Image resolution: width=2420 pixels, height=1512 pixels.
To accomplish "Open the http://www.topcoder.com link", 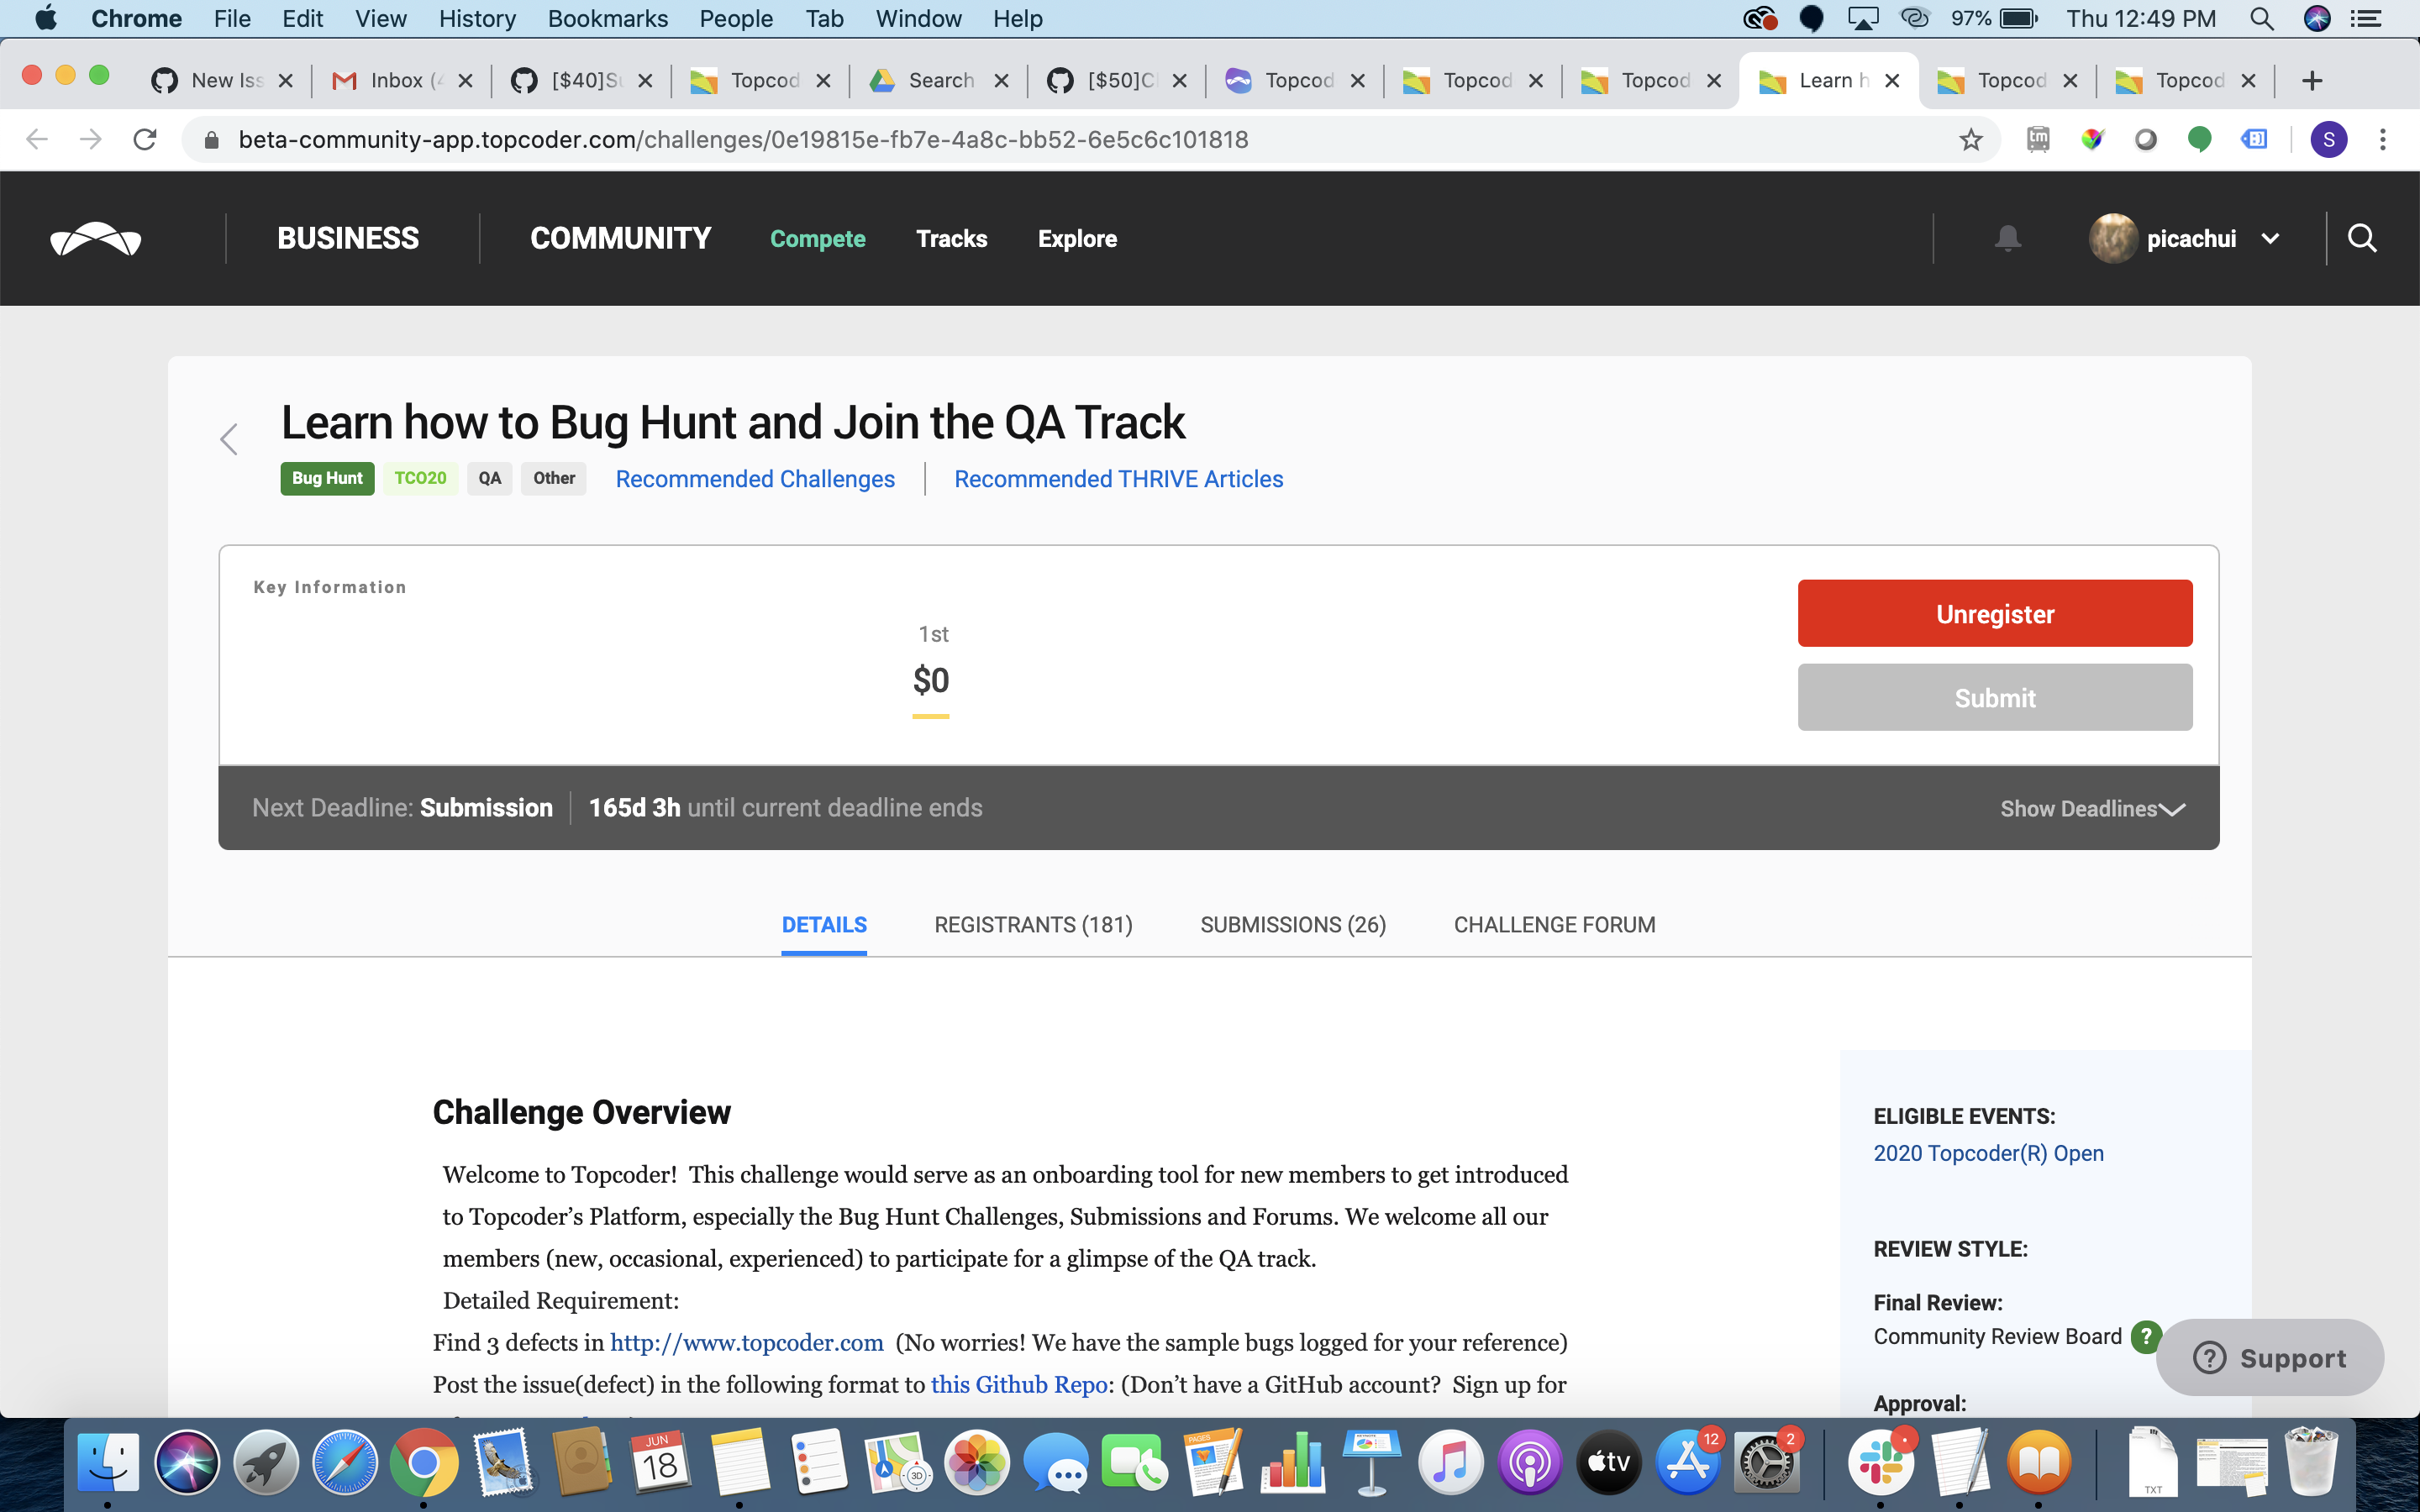I will [x=746, y=1342].
